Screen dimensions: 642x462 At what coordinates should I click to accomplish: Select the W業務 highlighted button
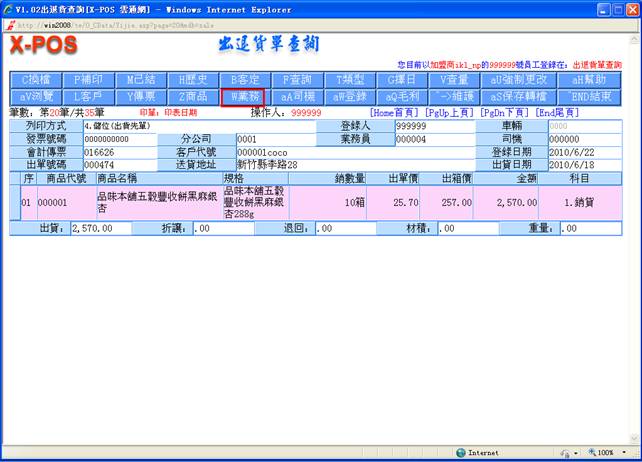pos(245,97)
